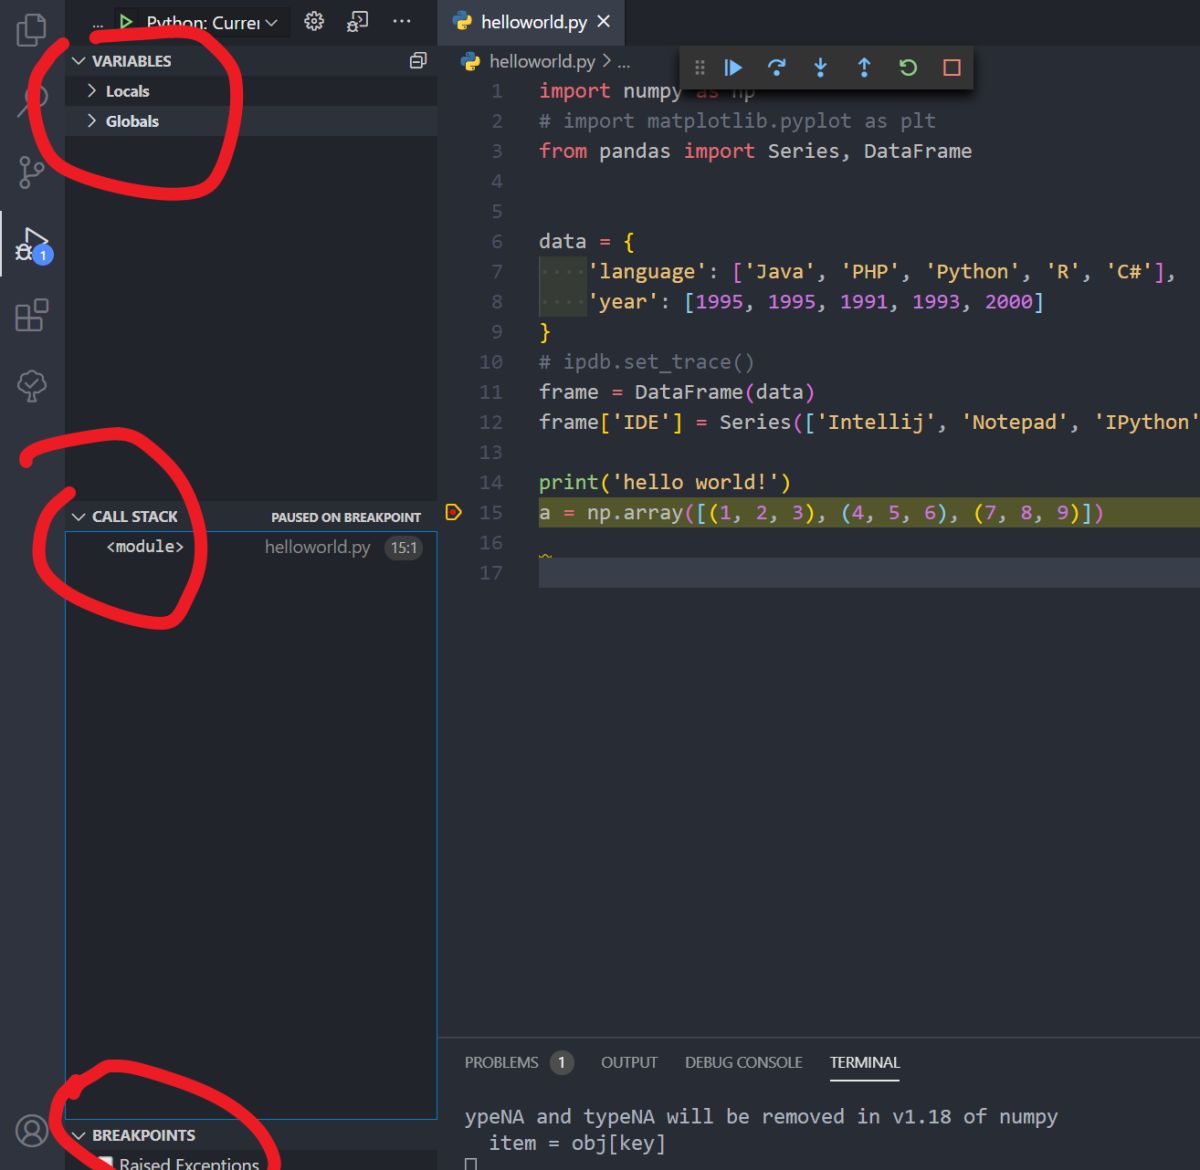Toggle the Raised Exceptions breakpoint checkbox
This screenshot has width=1200, height=1170.
(103, 1163)
